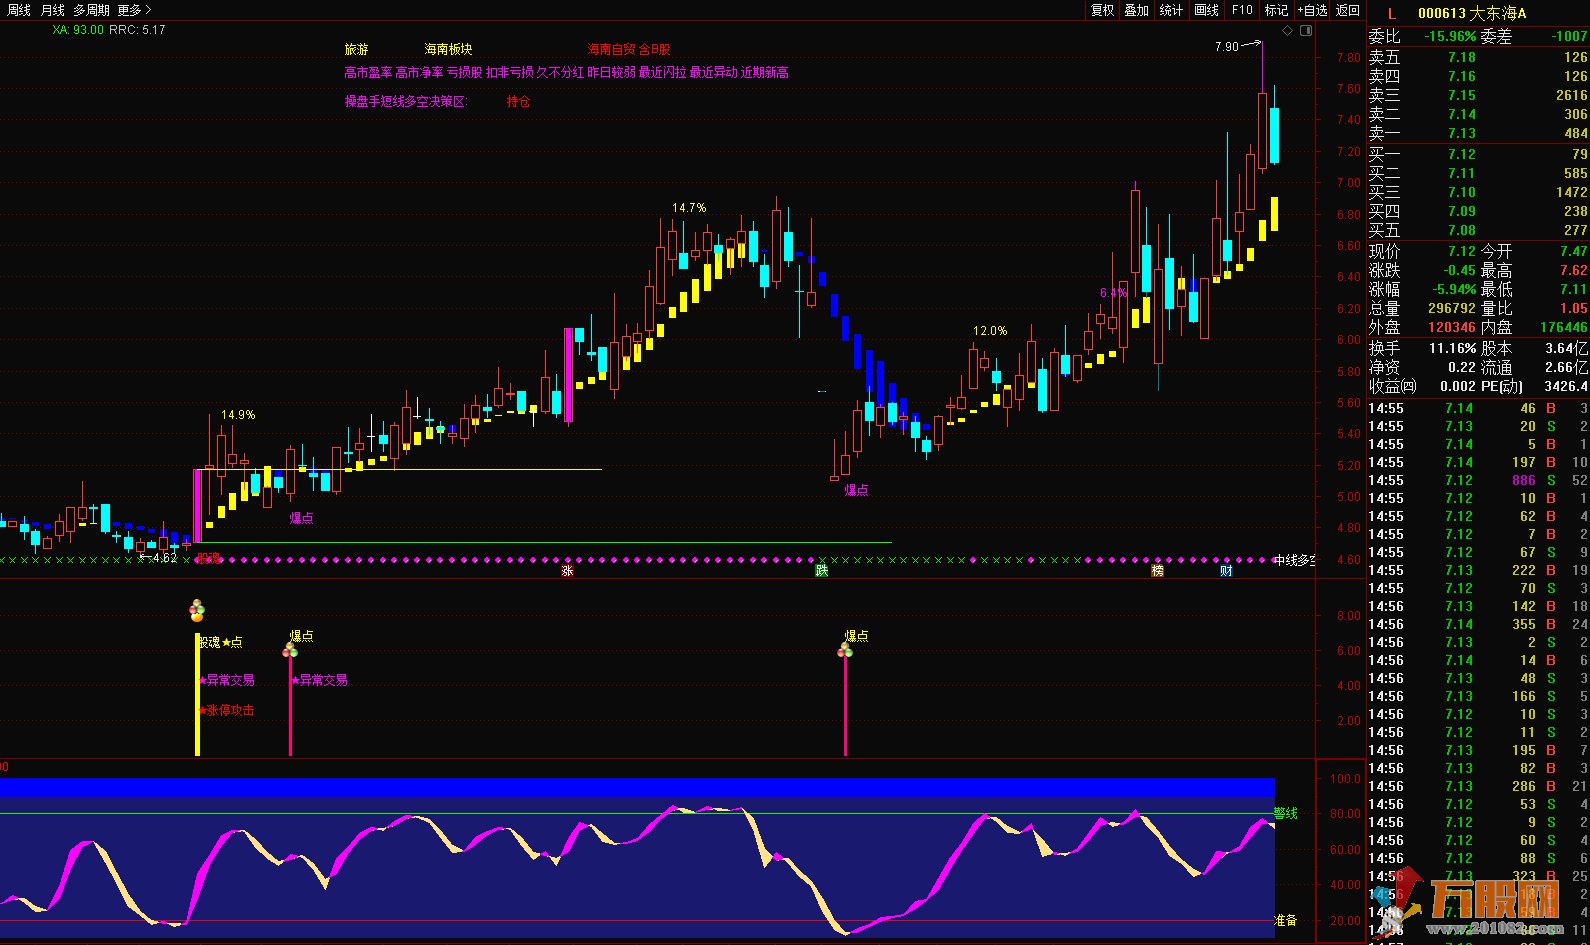This screenshot has height=945, width=1590.
Task: Add stock via +自选 button
Action: click(x=1312, y=10)
